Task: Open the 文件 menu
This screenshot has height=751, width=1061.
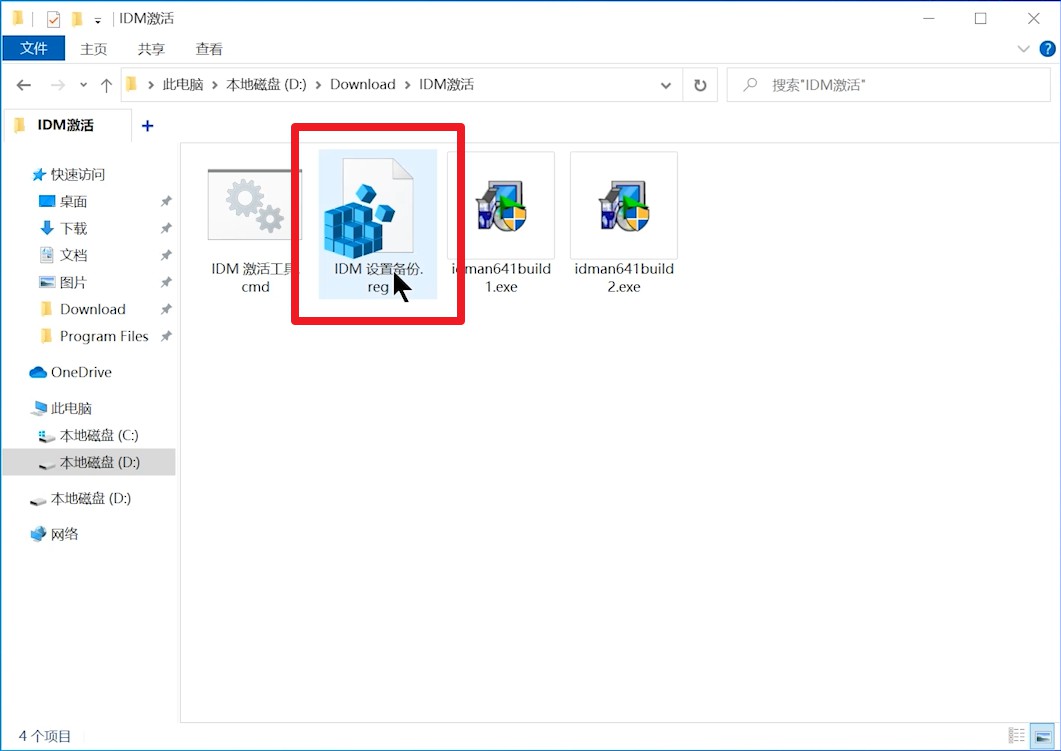Action: click(33, 48)
